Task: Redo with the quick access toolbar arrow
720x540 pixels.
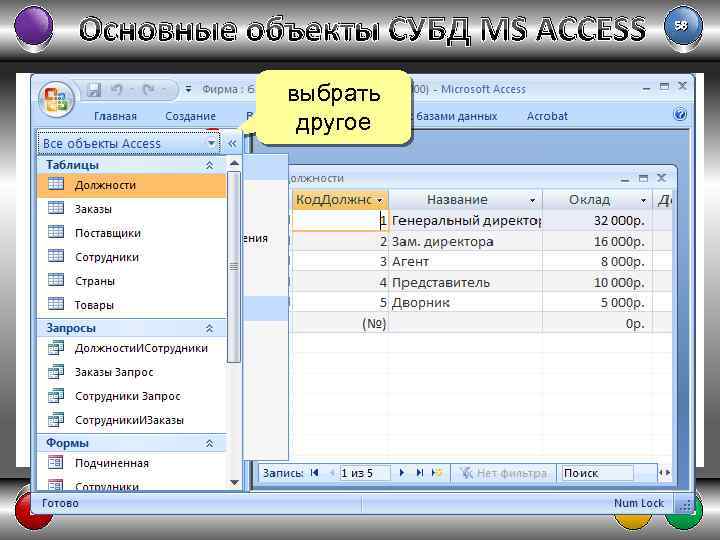Action: (x=149, y=90)
